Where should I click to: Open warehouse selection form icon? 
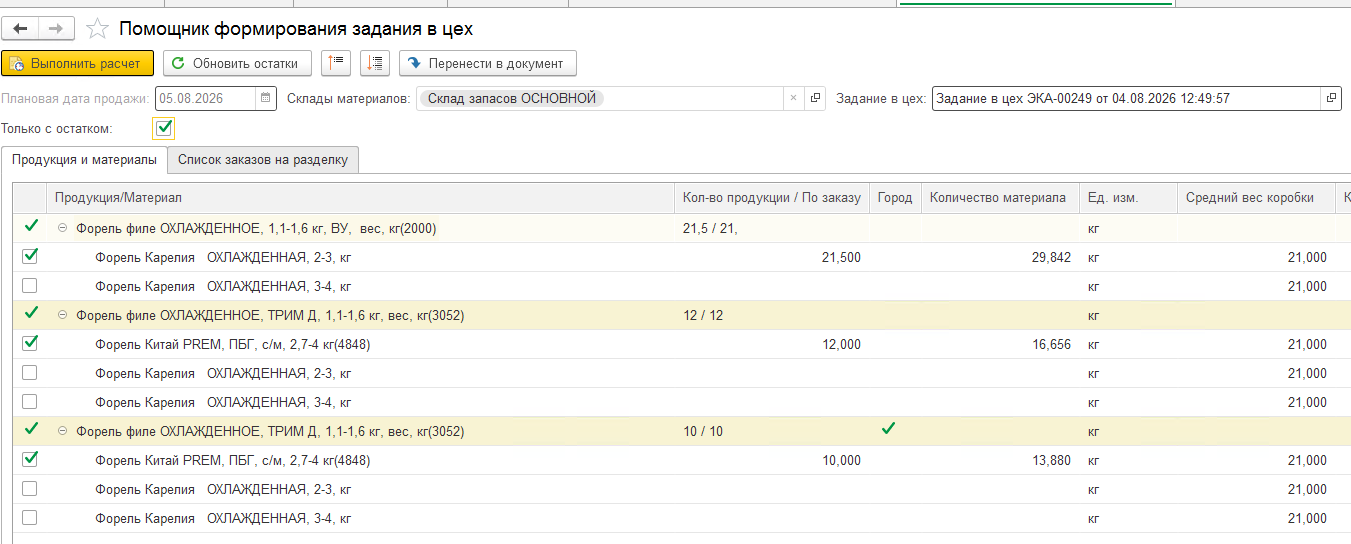coord(815,98)
